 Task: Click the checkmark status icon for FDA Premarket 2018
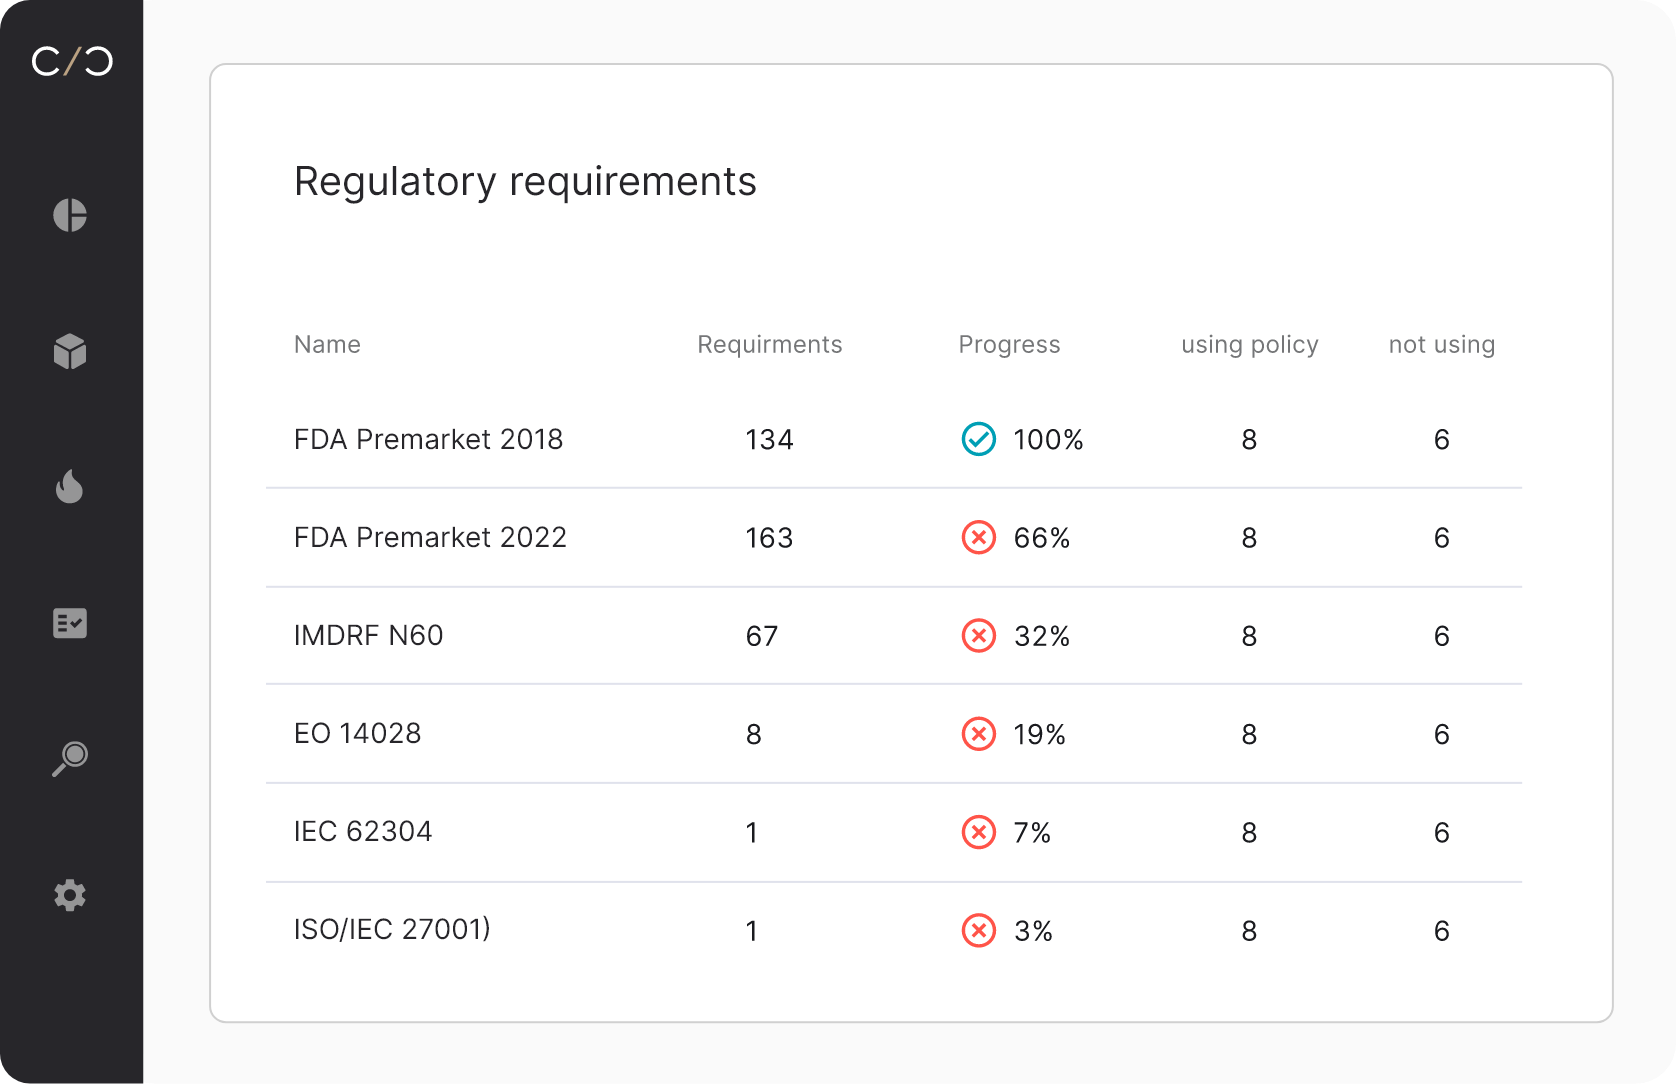click(x=978, y=439)
